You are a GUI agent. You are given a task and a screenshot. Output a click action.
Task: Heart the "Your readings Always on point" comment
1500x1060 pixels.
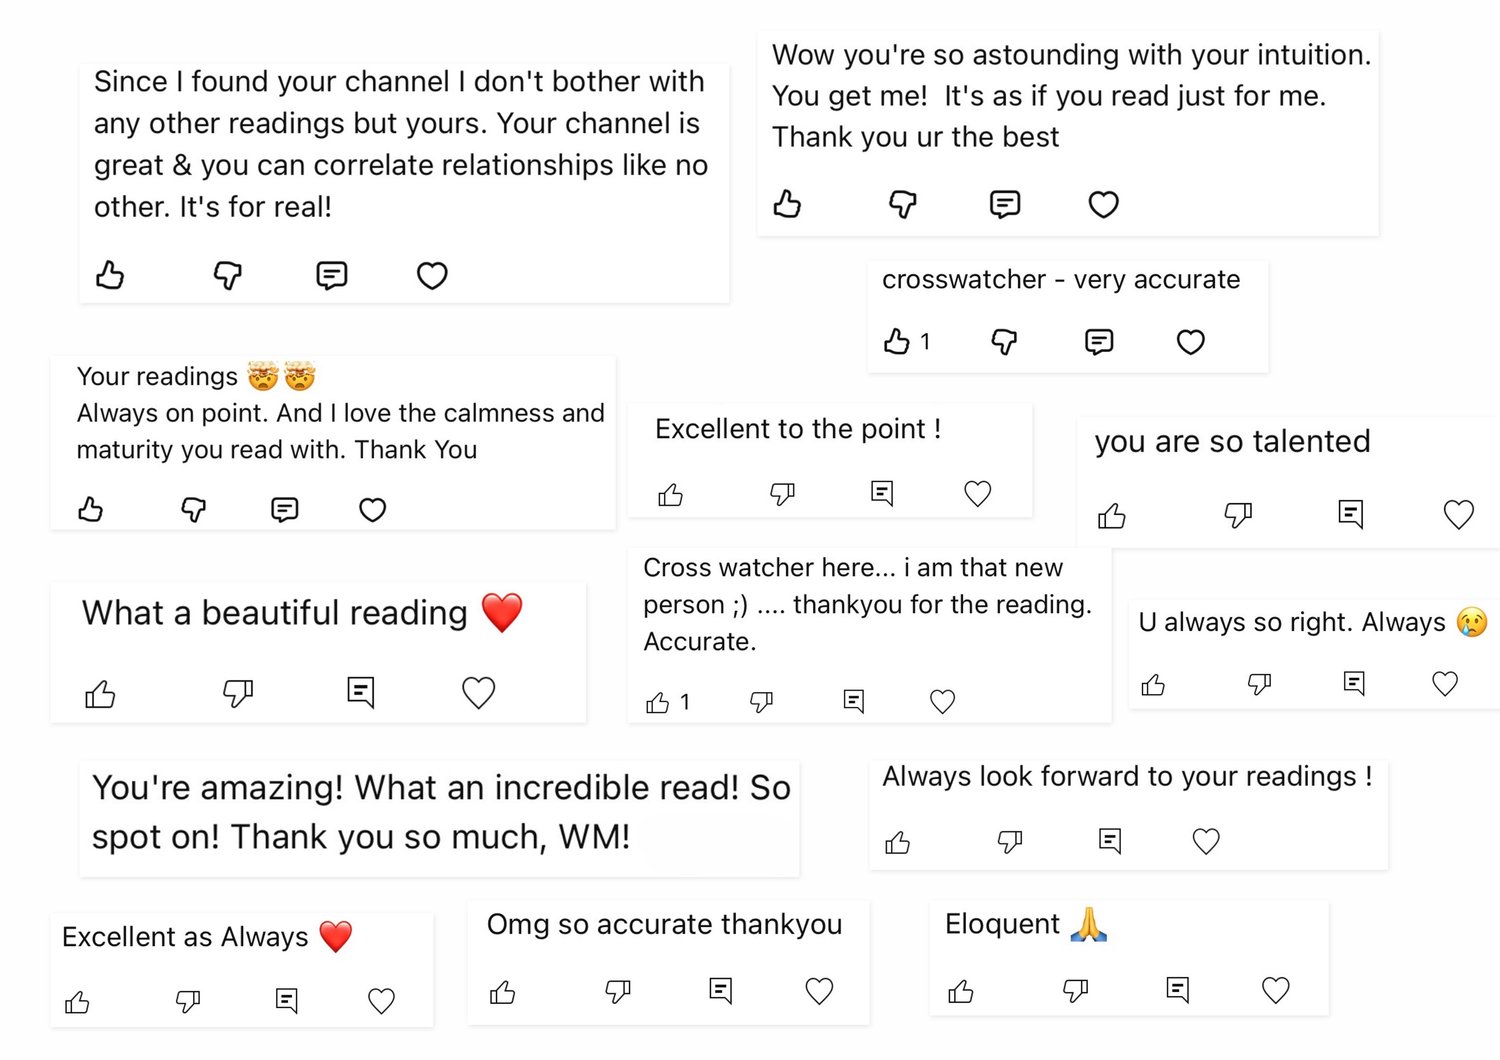(x=372, y=510)
